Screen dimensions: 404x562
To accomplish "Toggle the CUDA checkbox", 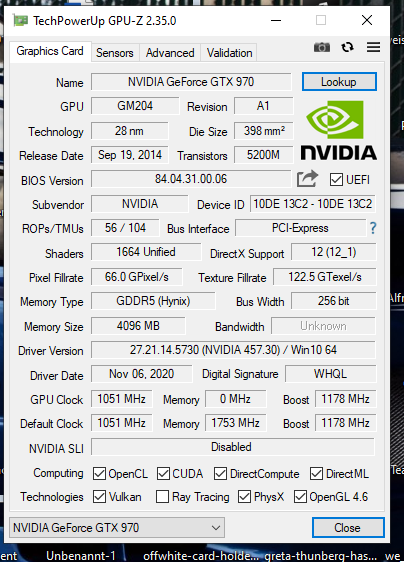I will (163, 473).
